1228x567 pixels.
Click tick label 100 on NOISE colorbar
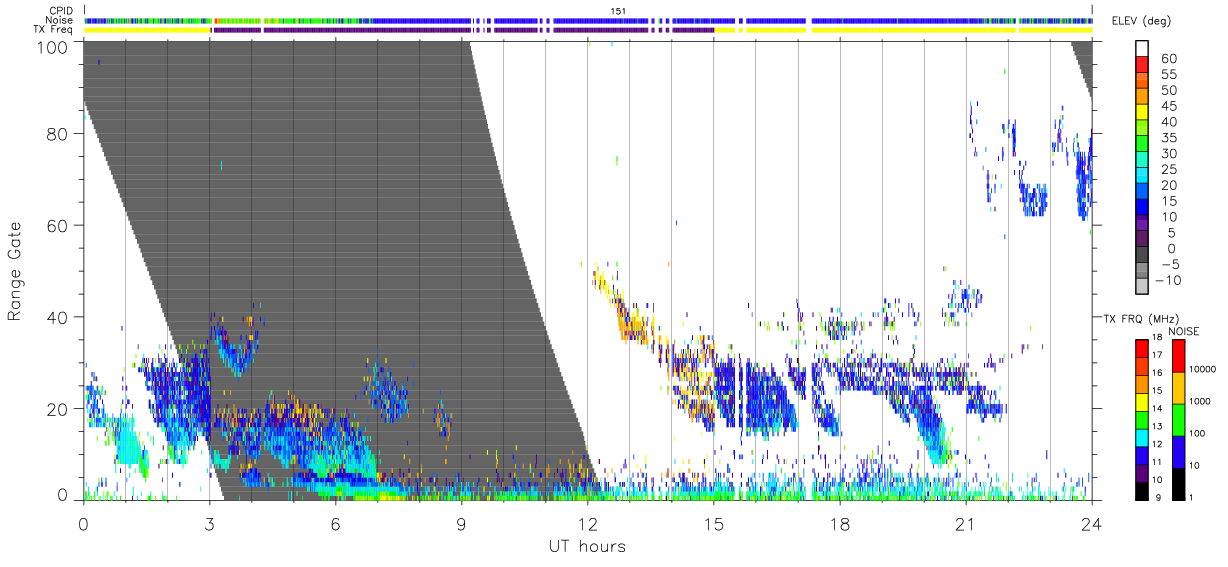(x=1199, y=434)
